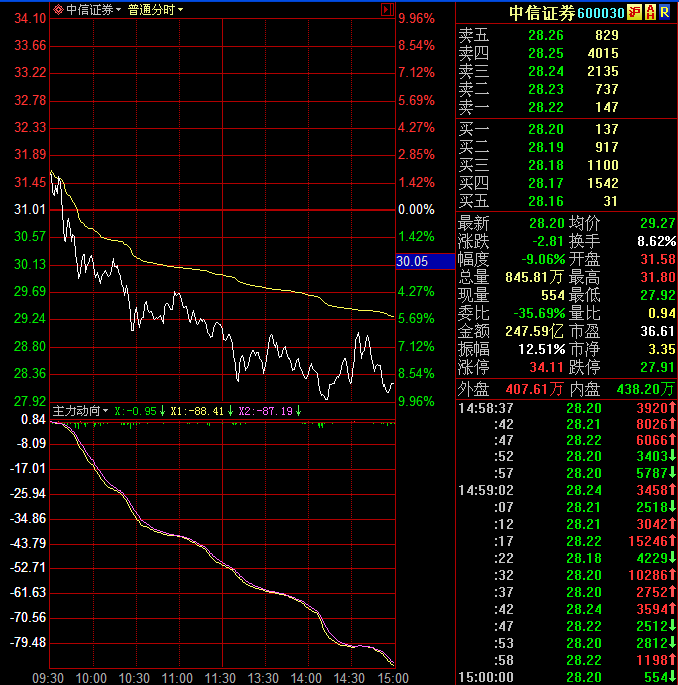Open the 中信证券 stock name dropdown

pos(93,9)
